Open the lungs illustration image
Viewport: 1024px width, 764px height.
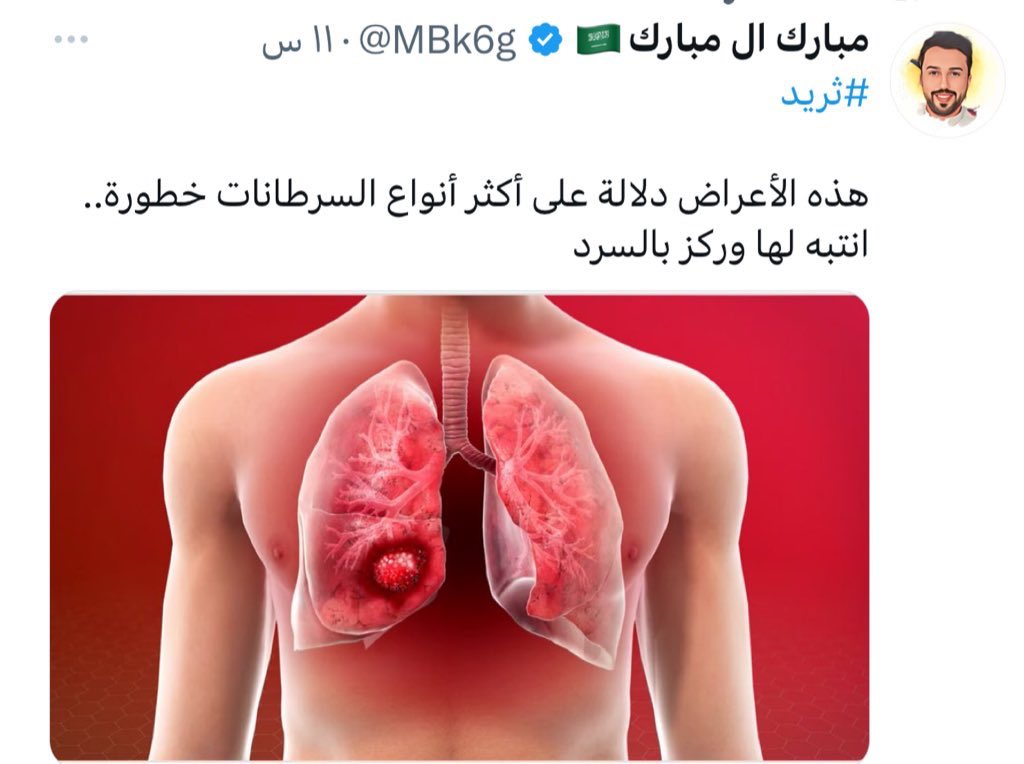[459, 526]
